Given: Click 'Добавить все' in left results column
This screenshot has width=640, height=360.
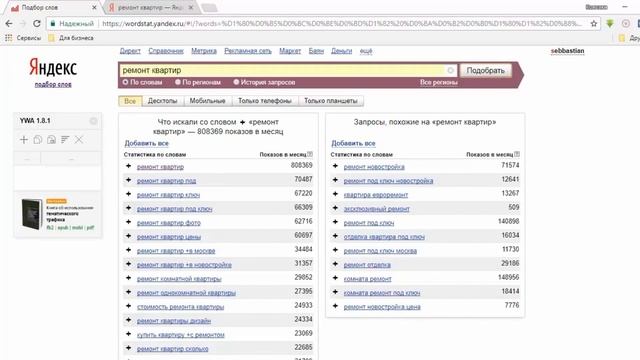Looking at the screenshot, I should [147, 143].
